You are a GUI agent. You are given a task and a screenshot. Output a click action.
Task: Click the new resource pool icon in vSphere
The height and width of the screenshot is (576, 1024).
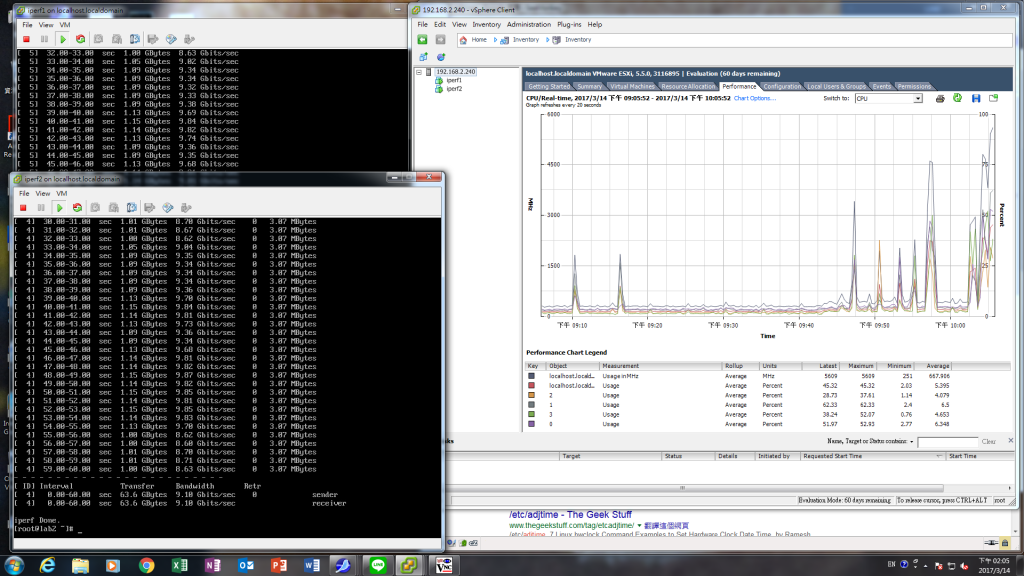441,57
